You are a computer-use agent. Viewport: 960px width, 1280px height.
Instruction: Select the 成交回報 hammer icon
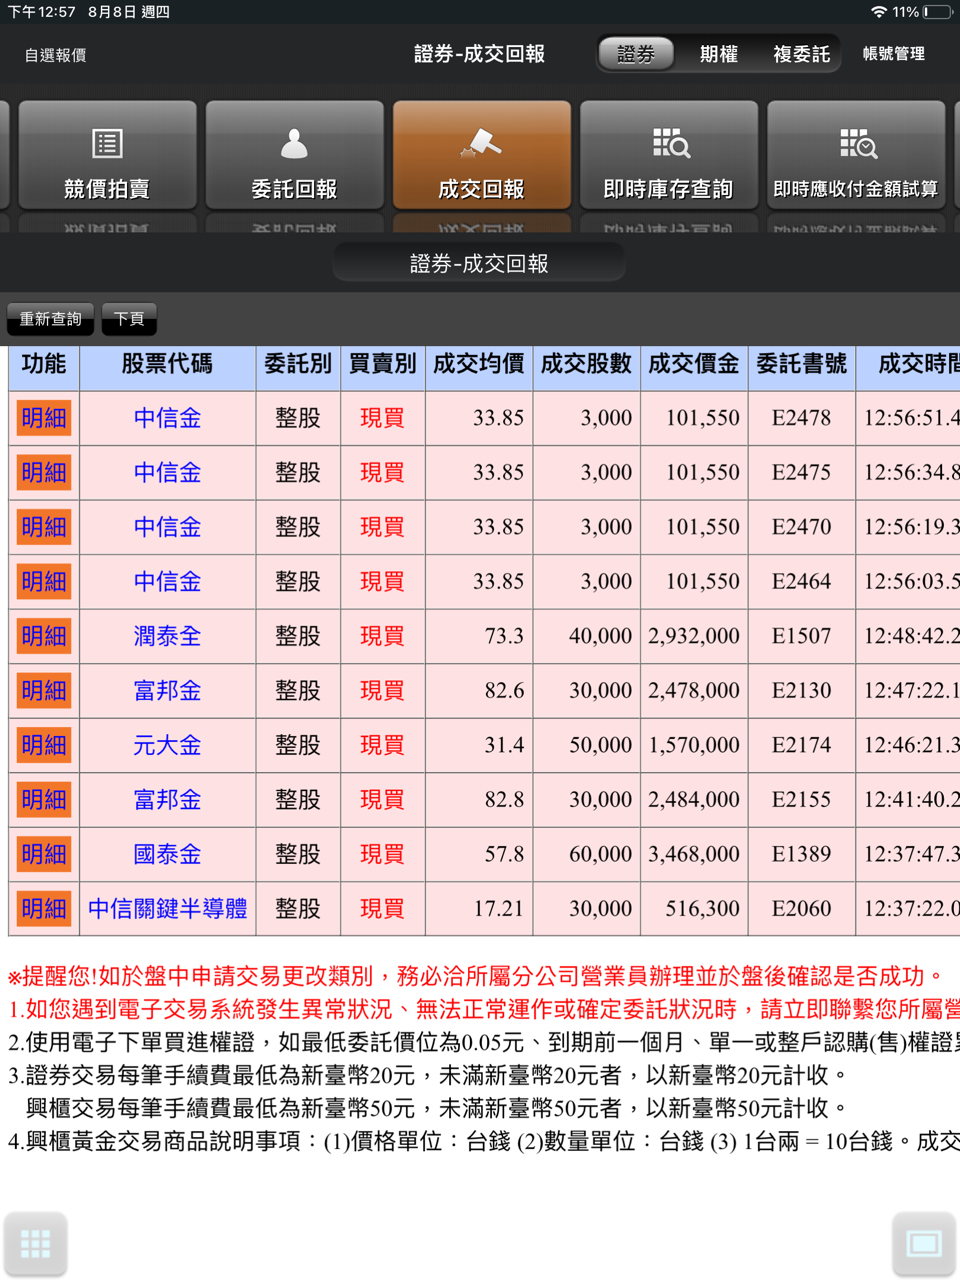coord(482,155)
